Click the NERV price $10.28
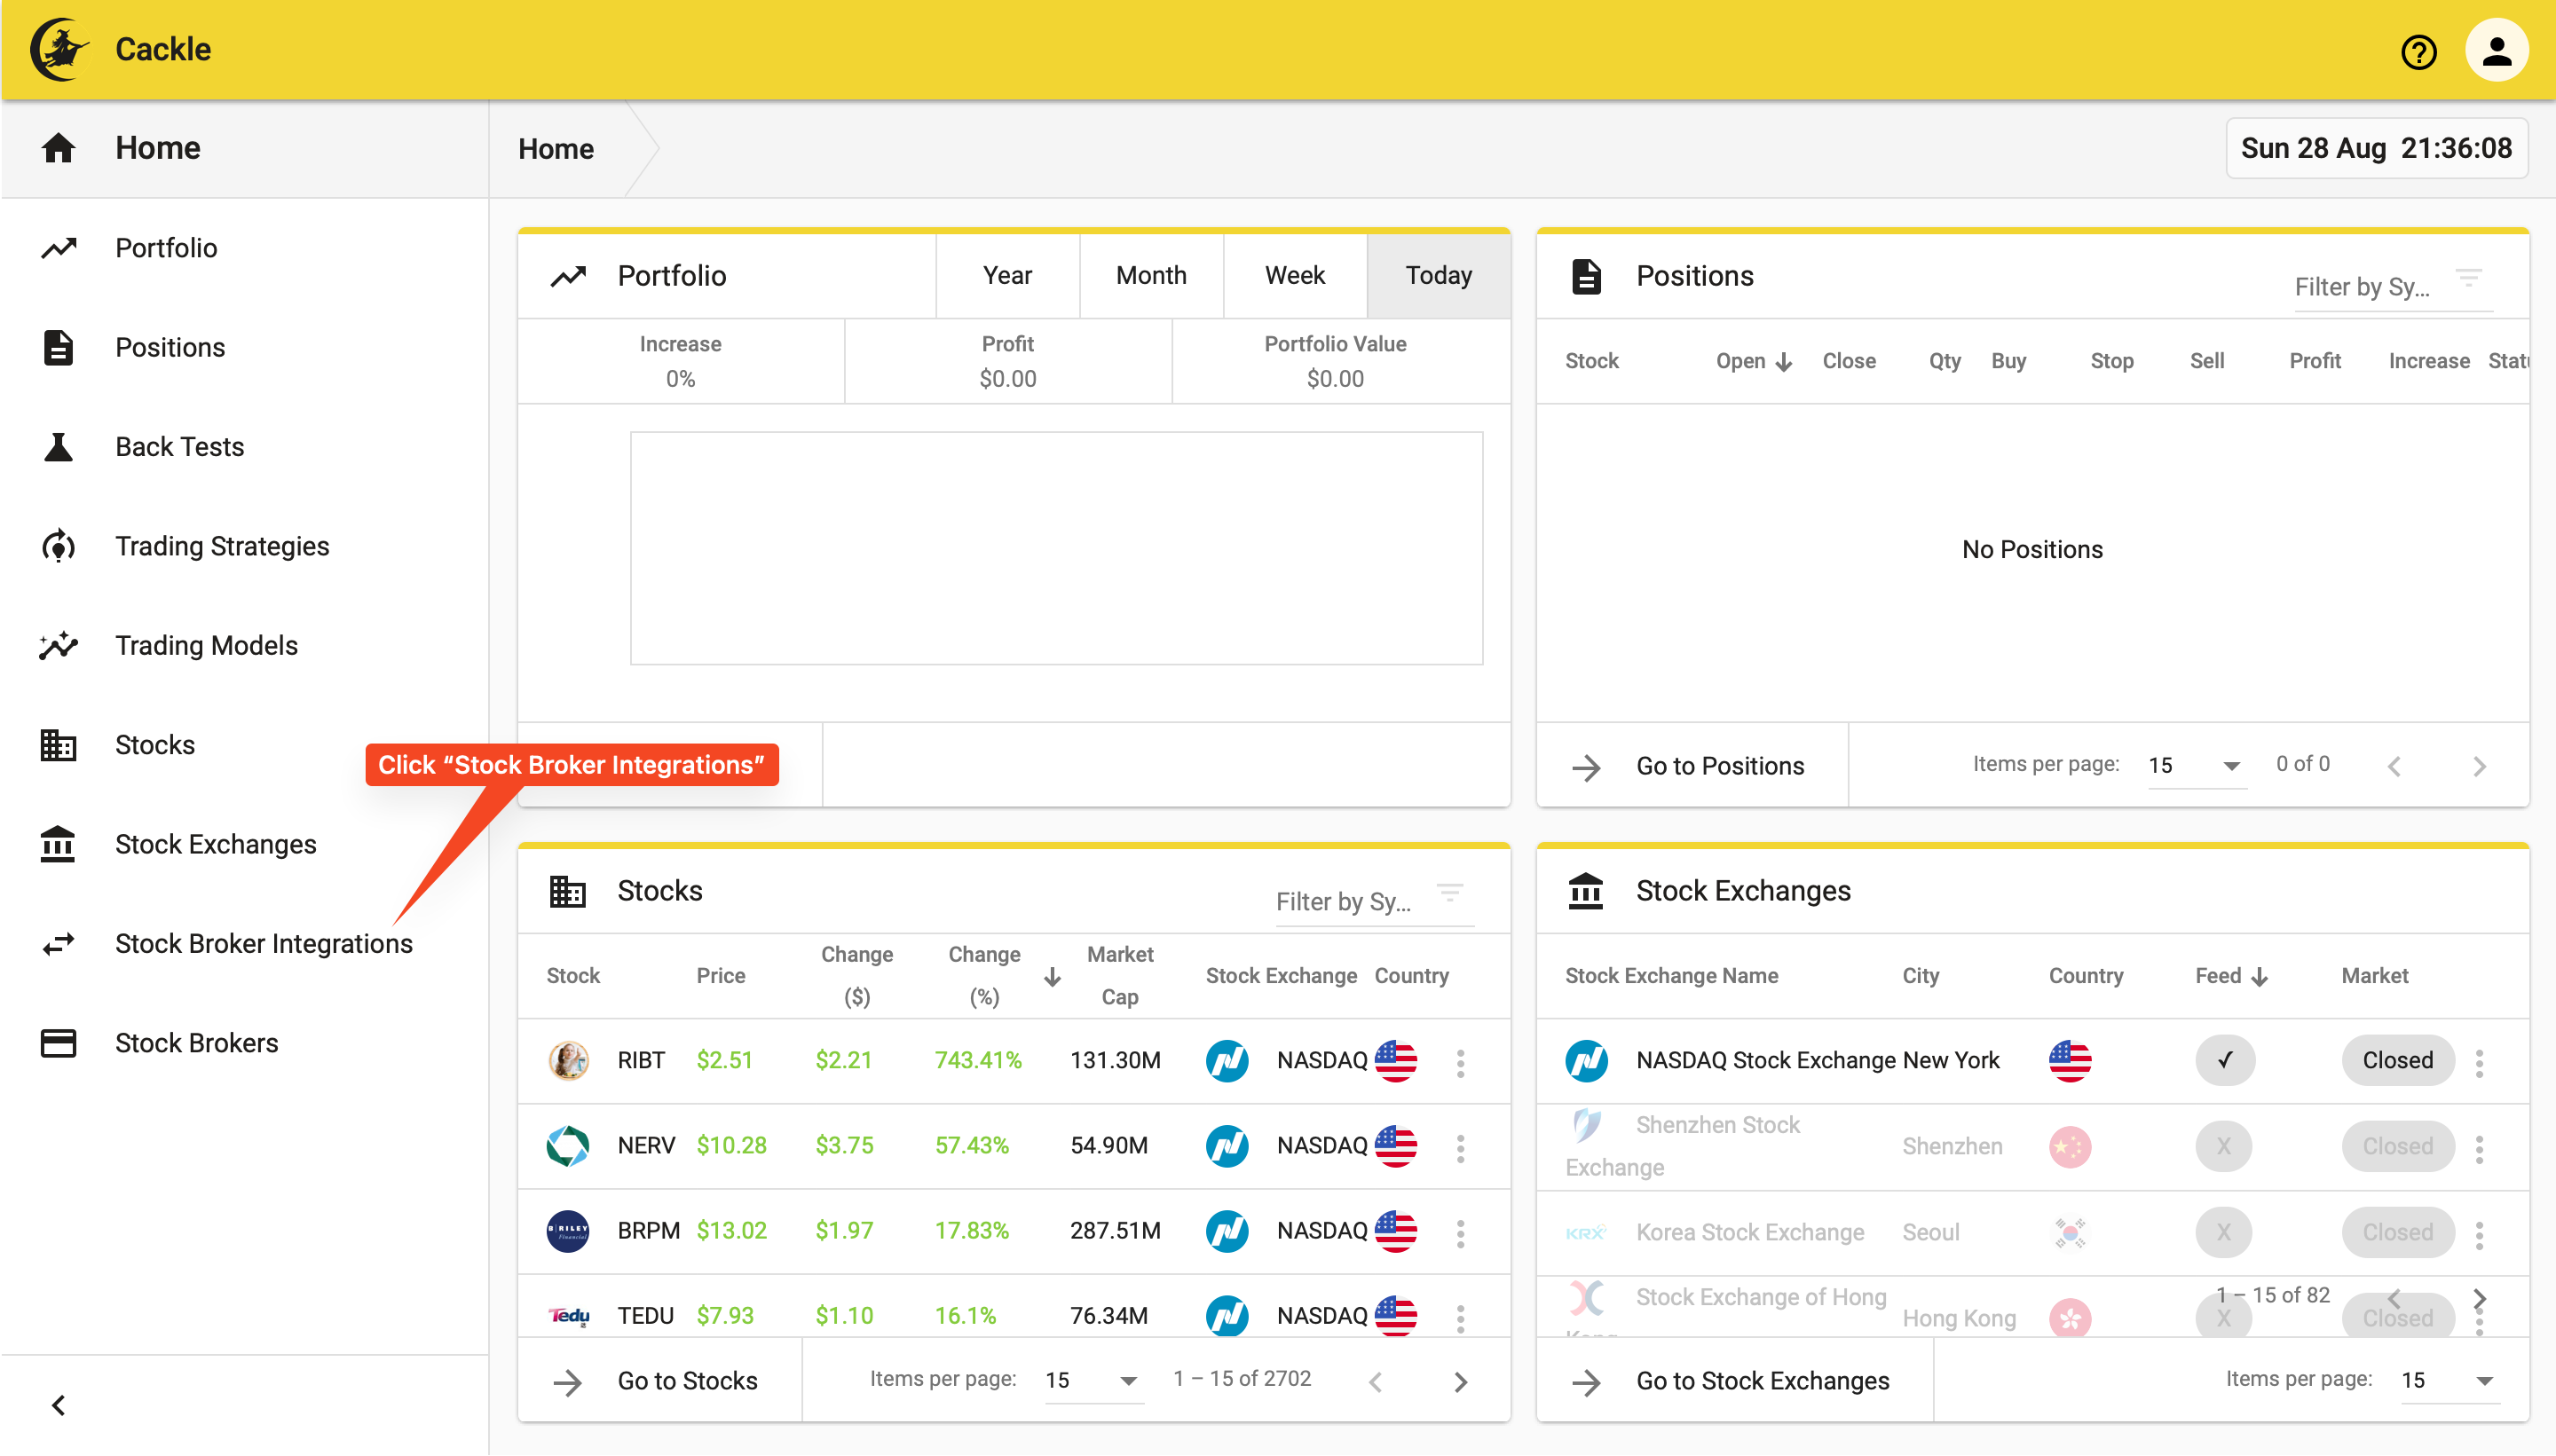This screenshot has width=2556, height=1456. [x=732, y=1145]
